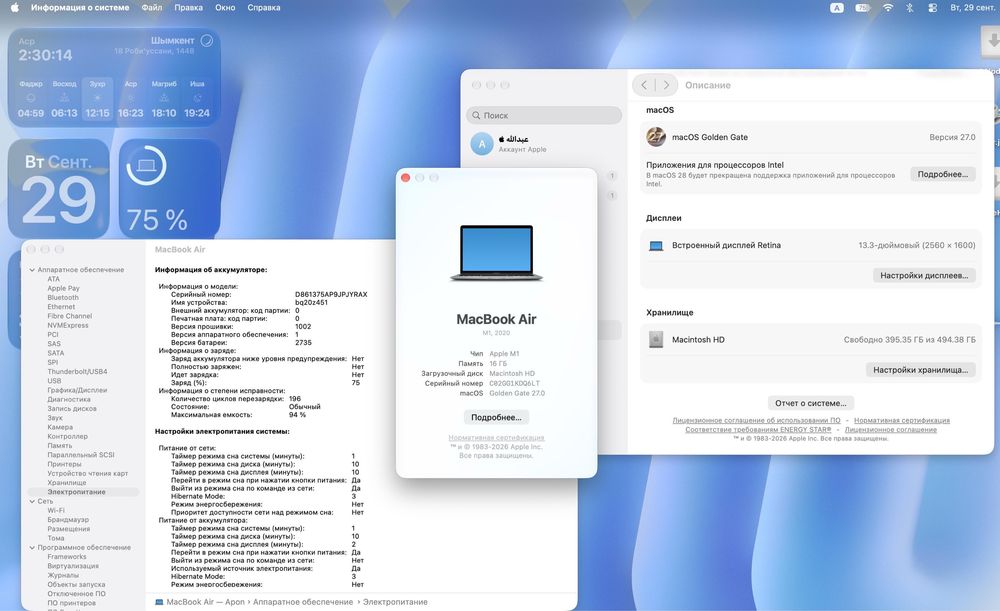
Task: Click Аппаратное обеспечение in the path bar
Action: coord(303,602)
